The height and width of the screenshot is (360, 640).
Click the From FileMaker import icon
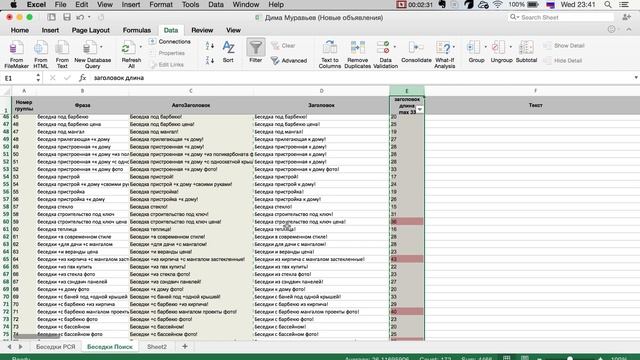pos(16,48)
